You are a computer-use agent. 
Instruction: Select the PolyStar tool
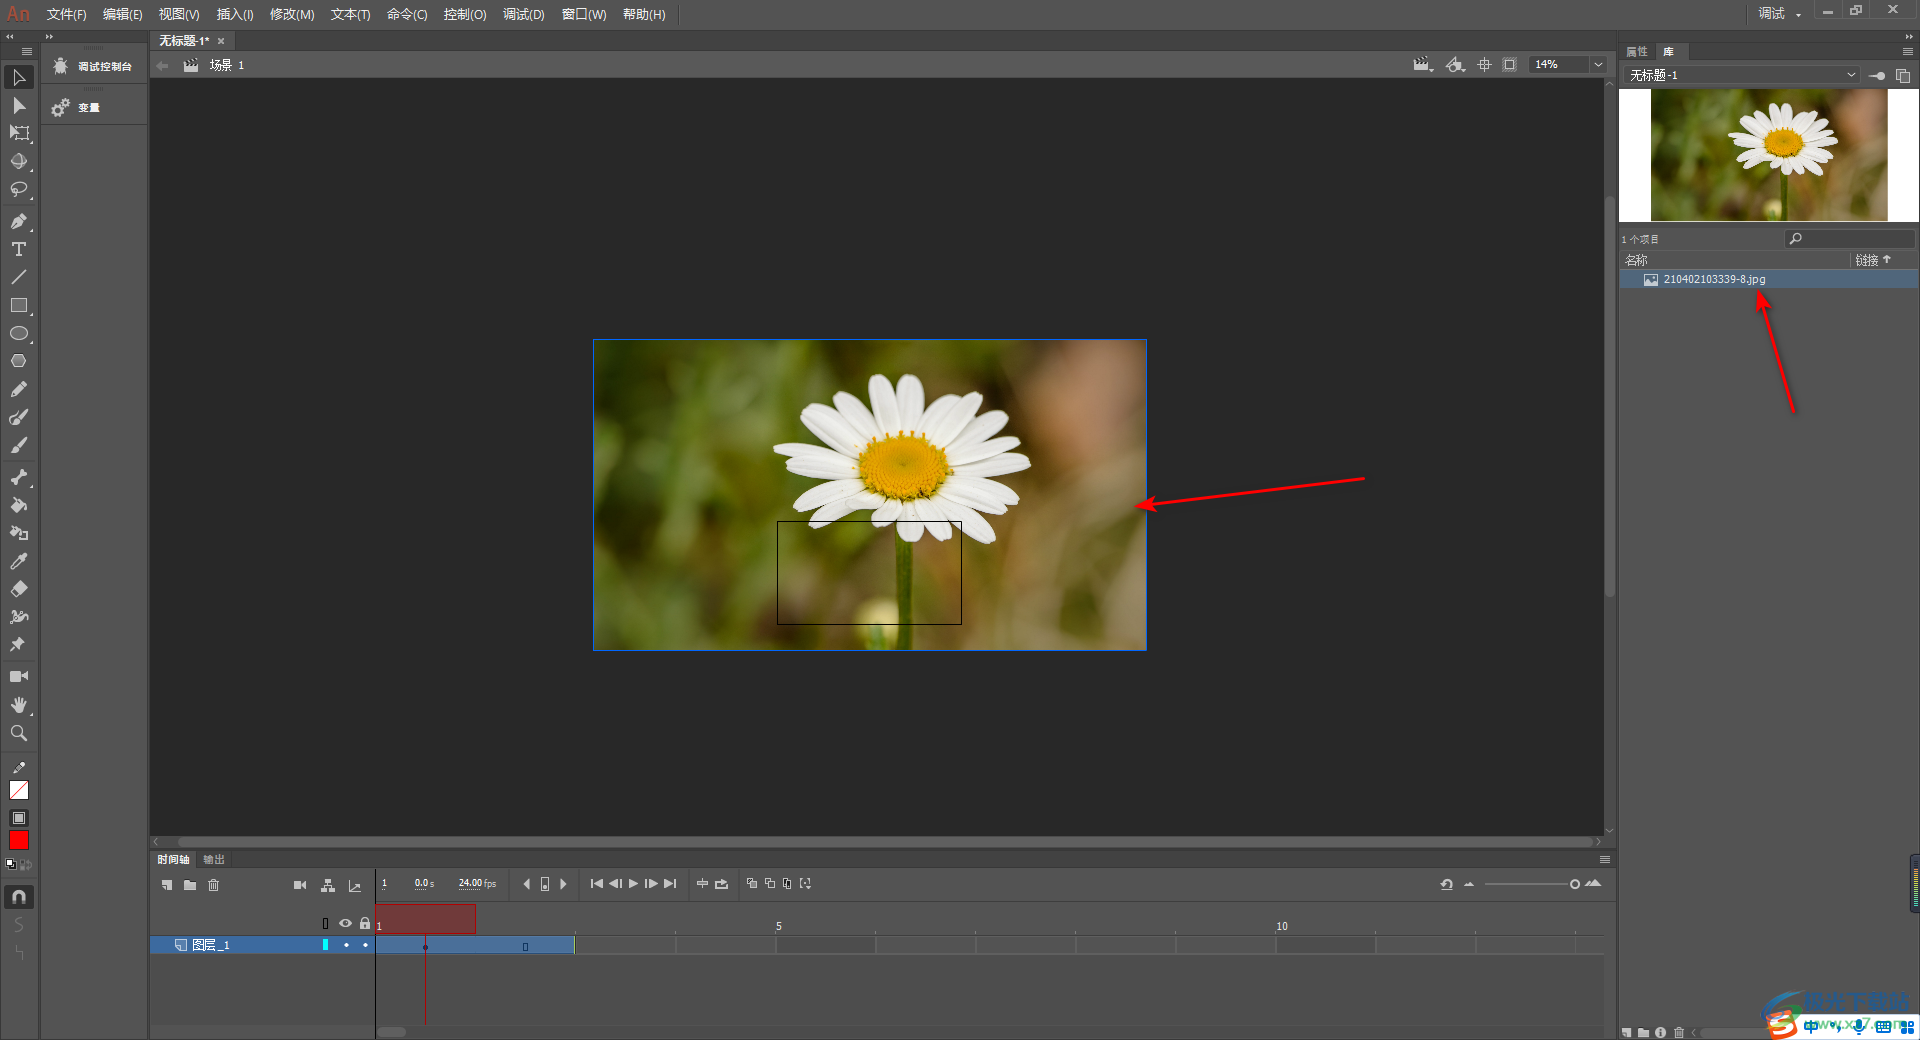coord(19,361)
